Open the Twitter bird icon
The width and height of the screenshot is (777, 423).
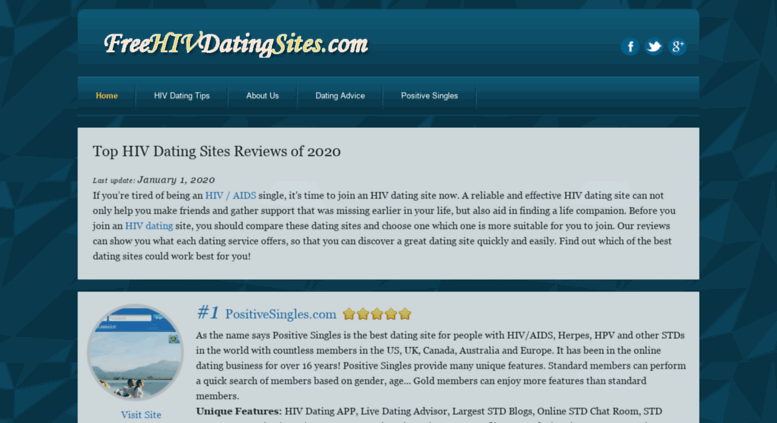pyautogui.click(x=654, y=47)
